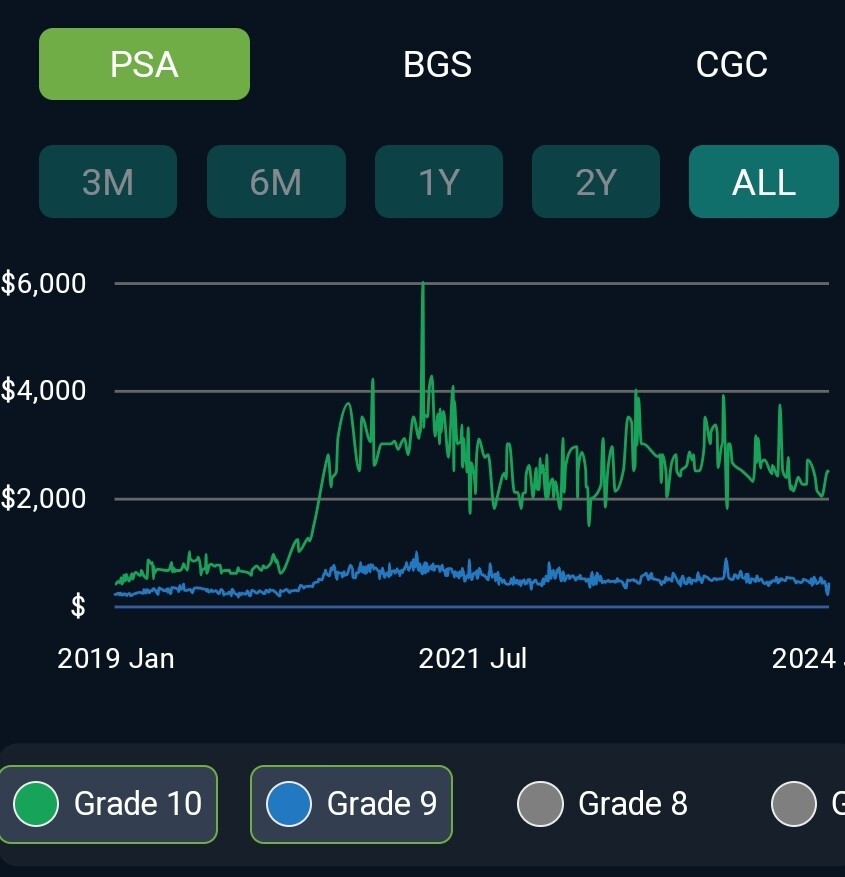The width and height of the screenshot is (845, 877).
Task: Click the 2019 Jan axis label
Action: tap(116, 658)
